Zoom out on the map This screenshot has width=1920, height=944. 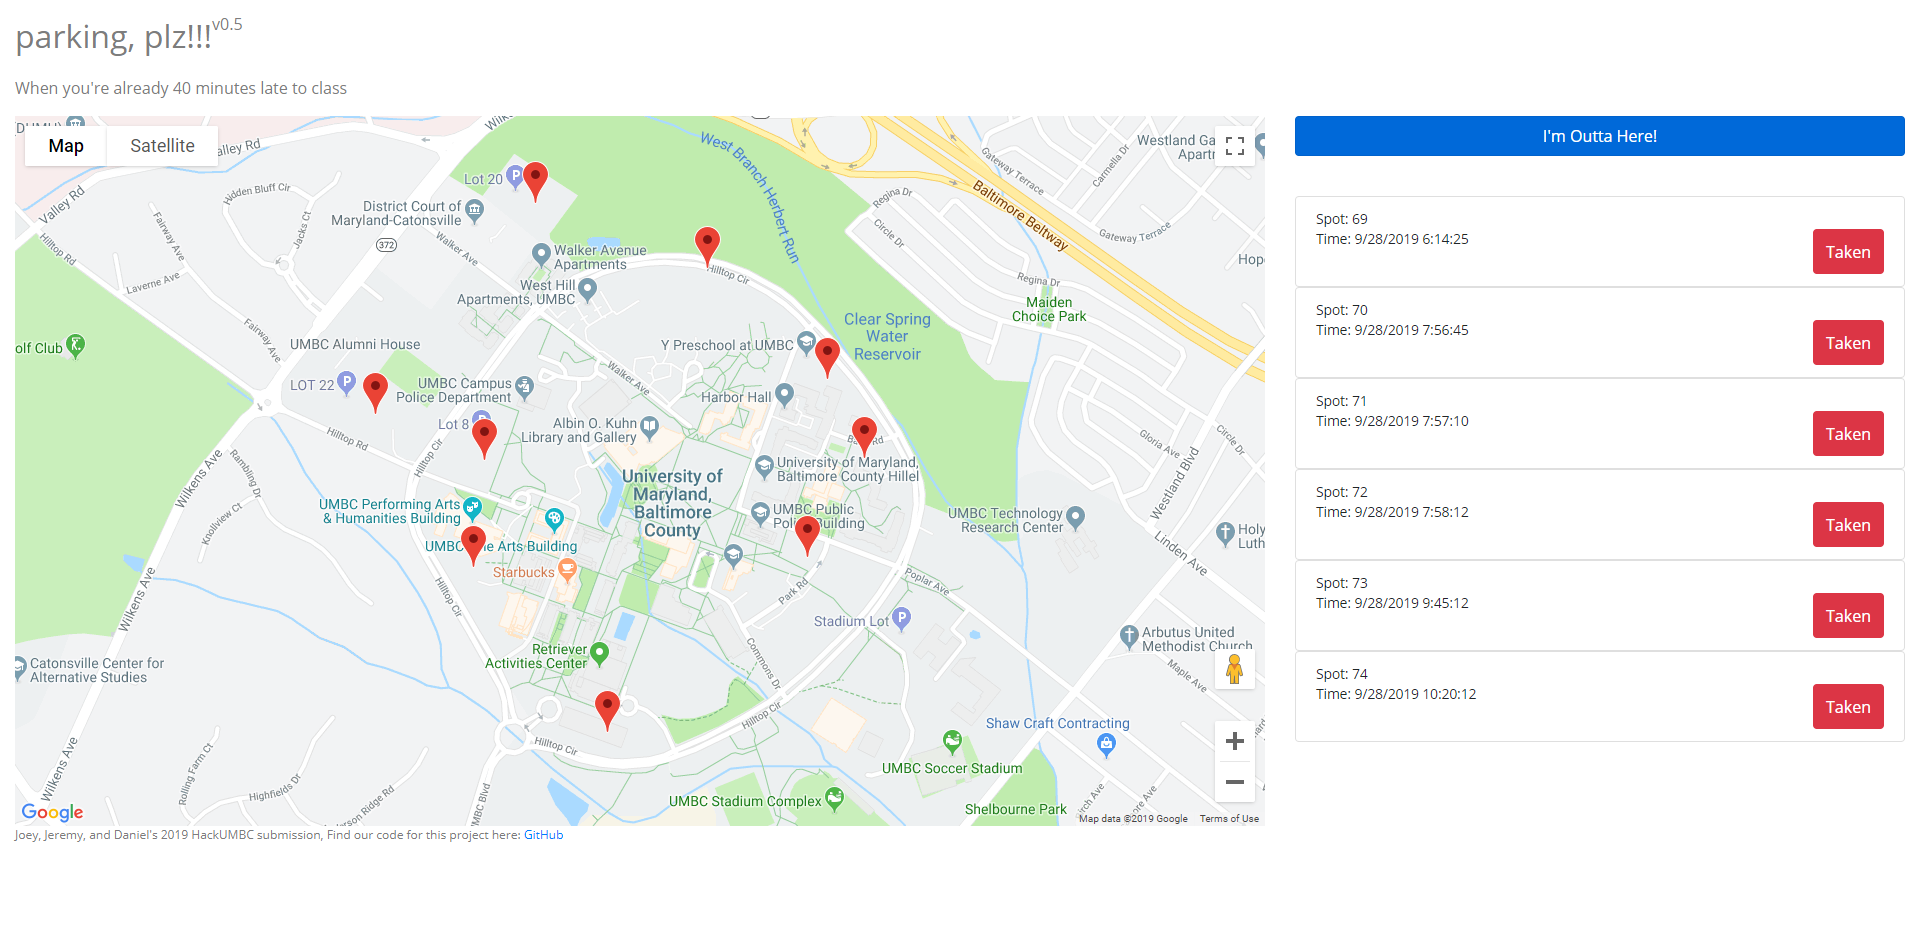pyautogui.click(x=1235, y=782)
